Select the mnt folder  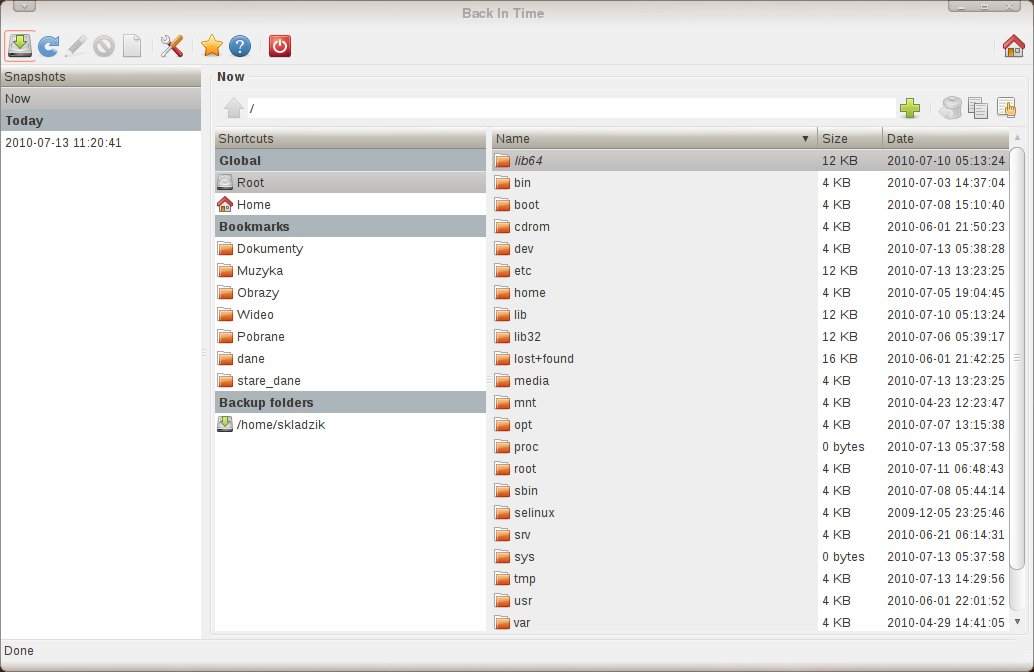tap(750, 402)
